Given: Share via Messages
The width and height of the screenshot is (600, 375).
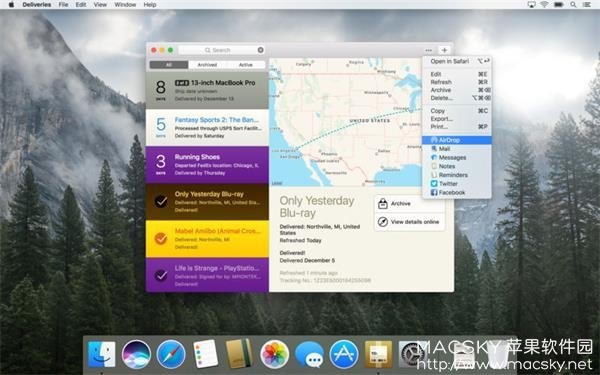Looking at the screenshot, I should coord(457,157).
